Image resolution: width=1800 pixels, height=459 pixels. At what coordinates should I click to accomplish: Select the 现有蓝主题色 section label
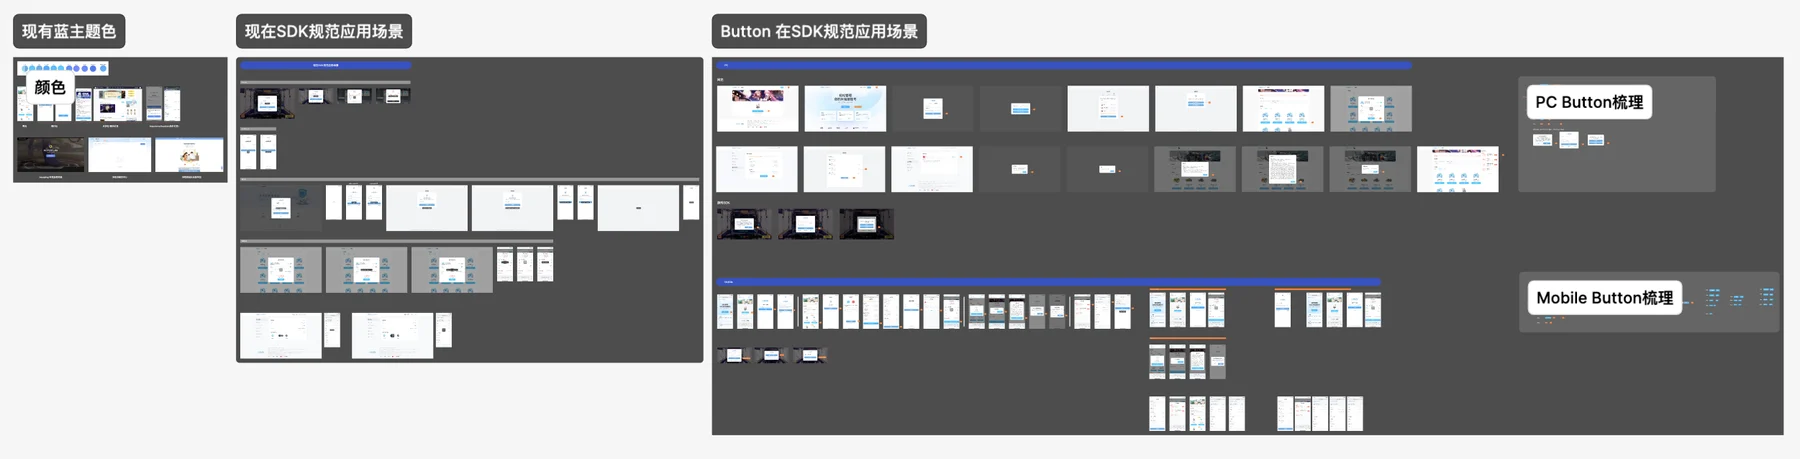tap(69, 31)
